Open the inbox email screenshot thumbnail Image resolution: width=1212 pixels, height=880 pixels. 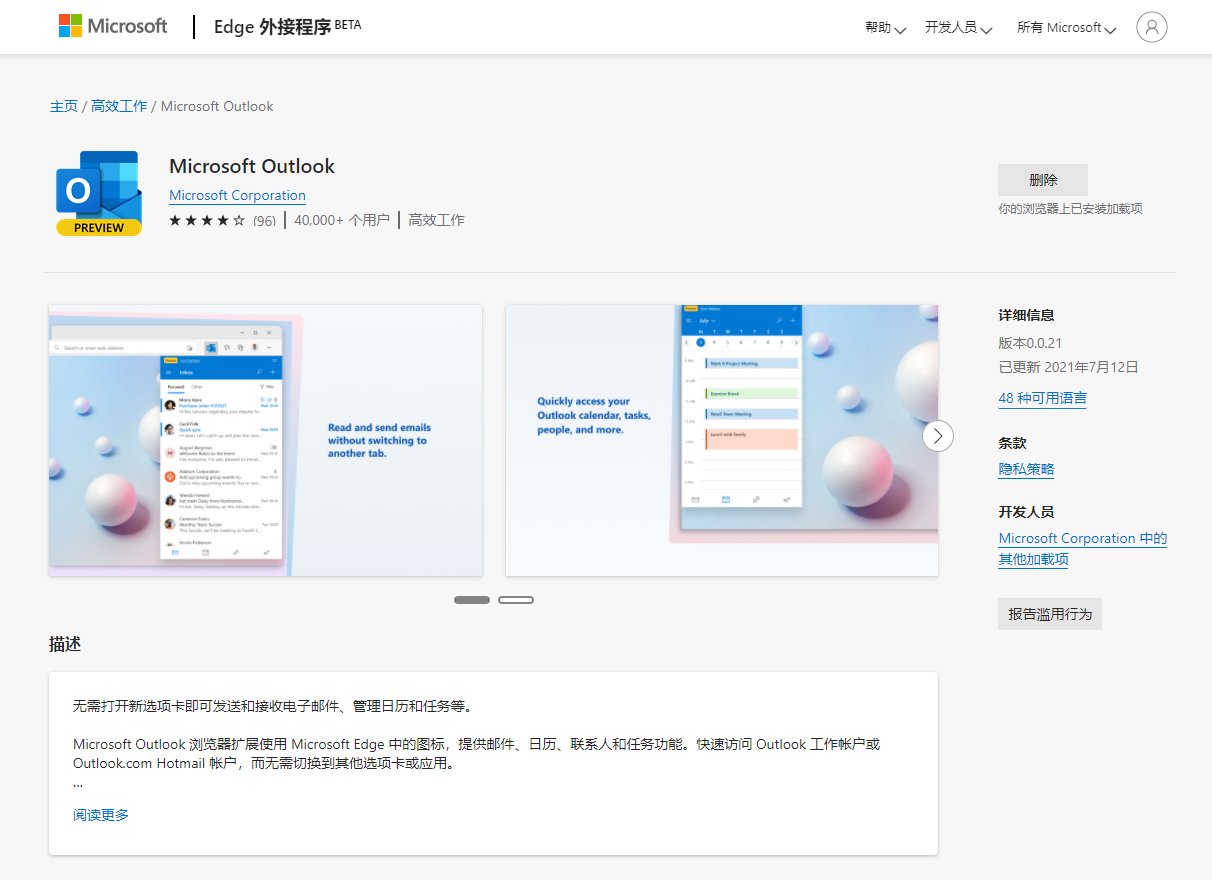(266, 440)
